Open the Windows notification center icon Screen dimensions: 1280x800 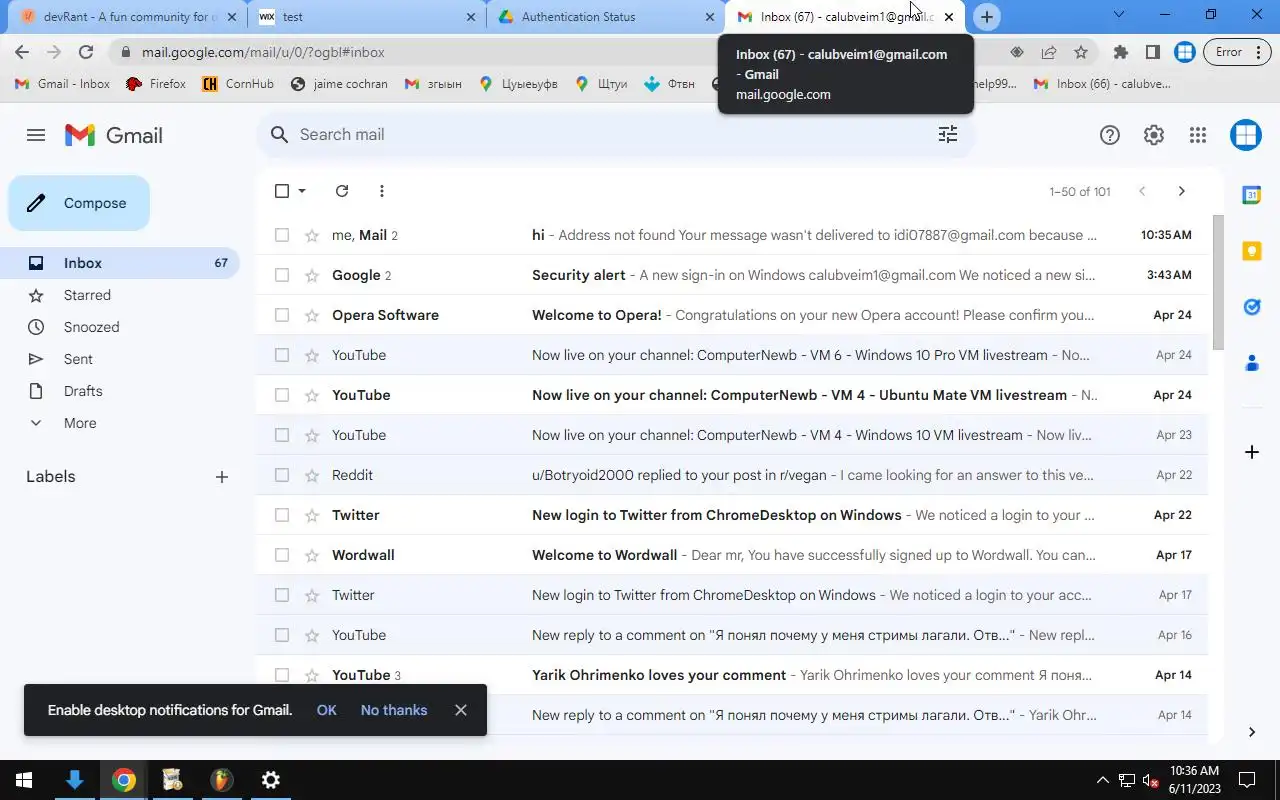point(1248,780)
